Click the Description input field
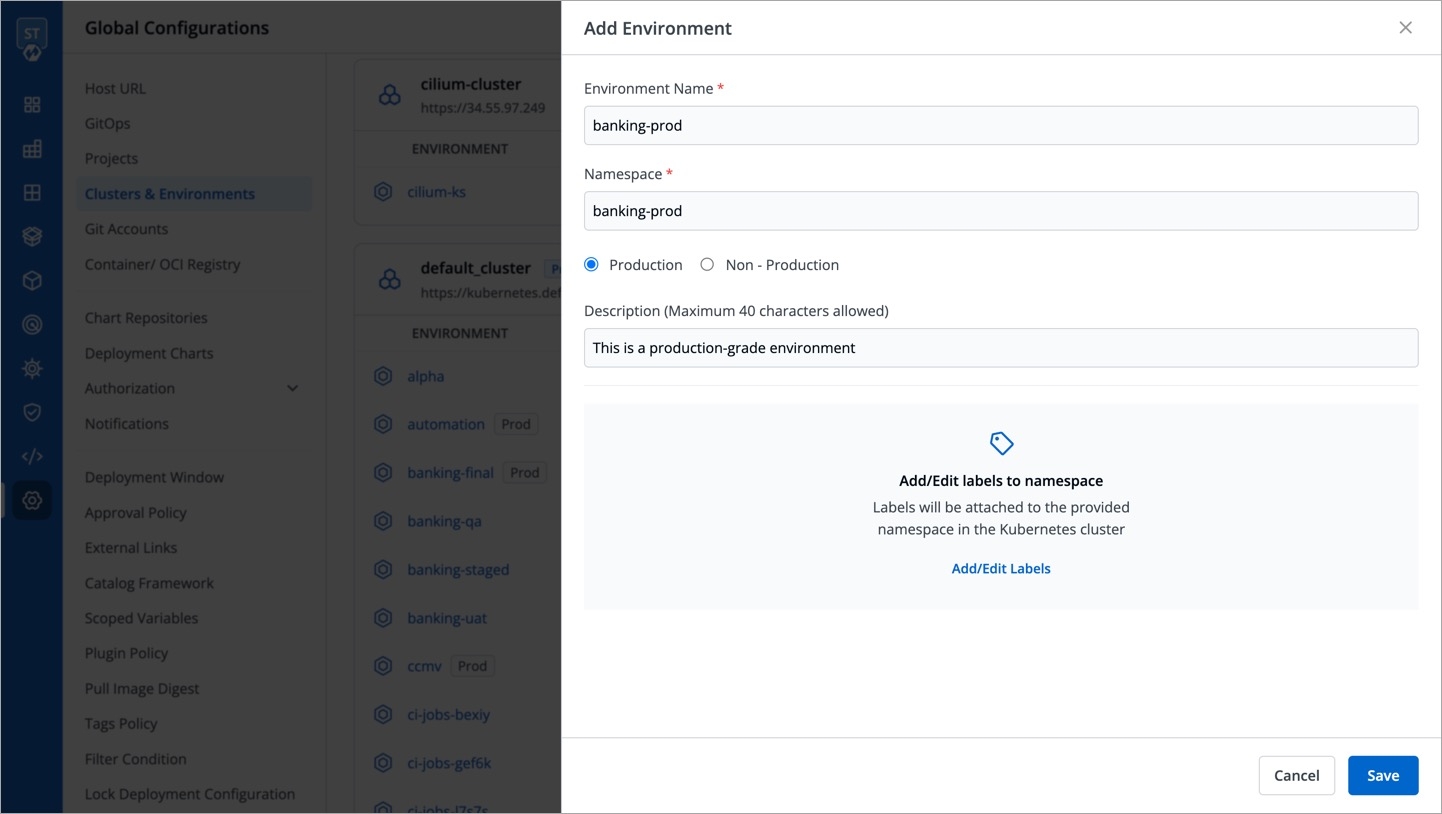 coord(1001,348)
